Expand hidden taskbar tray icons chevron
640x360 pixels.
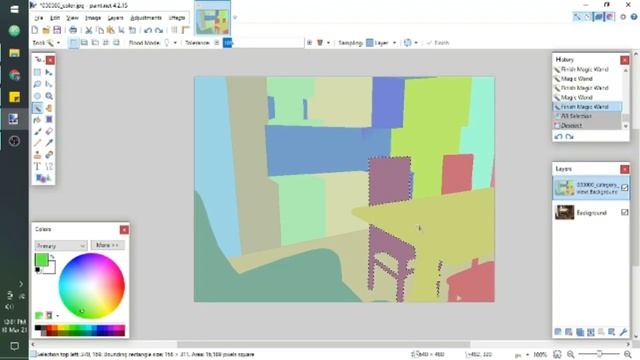[21, 284]
